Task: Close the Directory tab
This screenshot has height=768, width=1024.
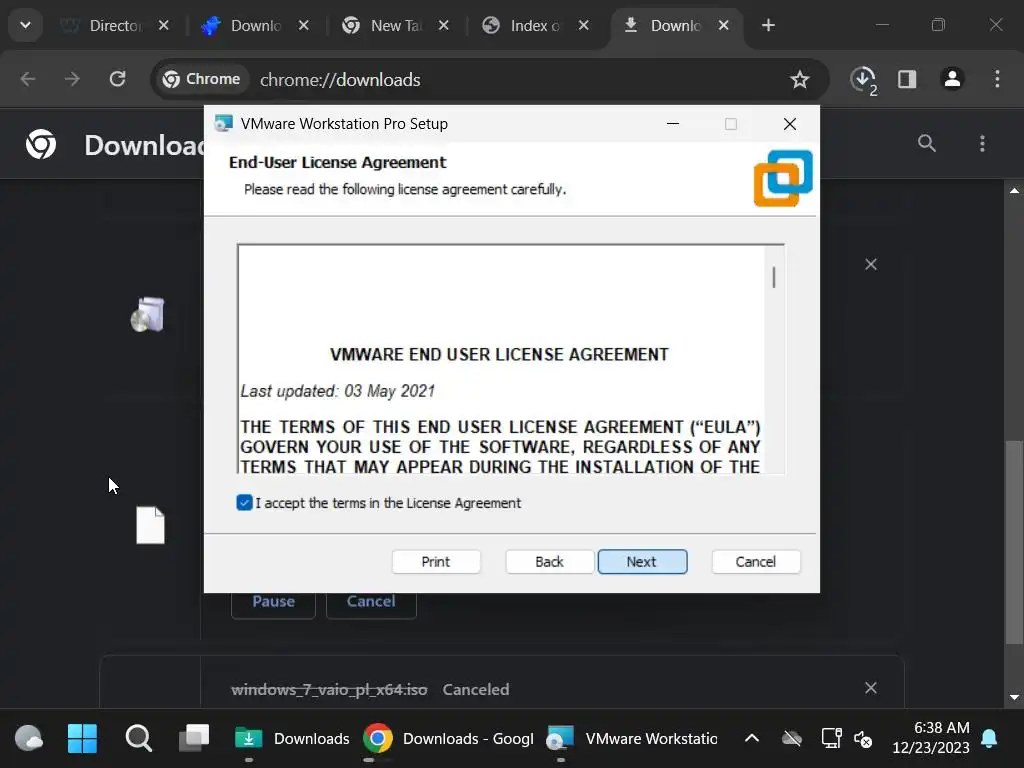Action: 163,25
